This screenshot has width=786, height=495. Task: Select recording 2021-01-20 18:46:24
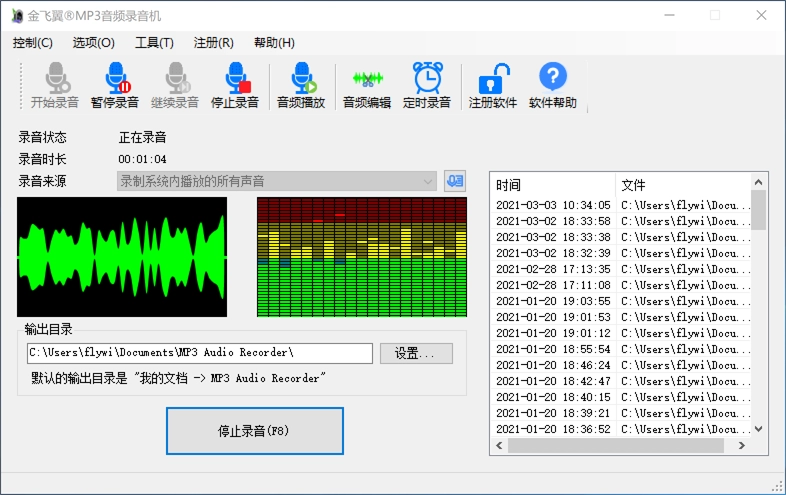pos(621,365)
